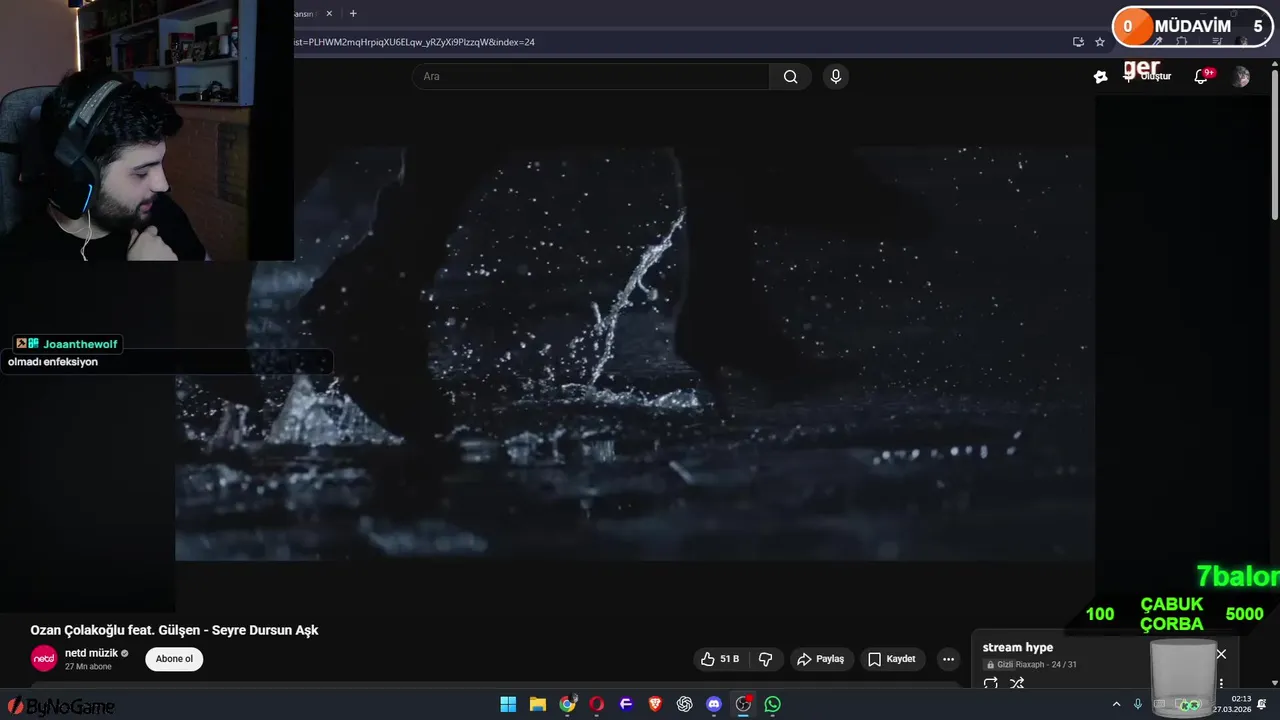Open Brave browser from the taskbar
The width and height of the screenshot is (1280, 720).
pyautogui.click(x=655, y=704)
